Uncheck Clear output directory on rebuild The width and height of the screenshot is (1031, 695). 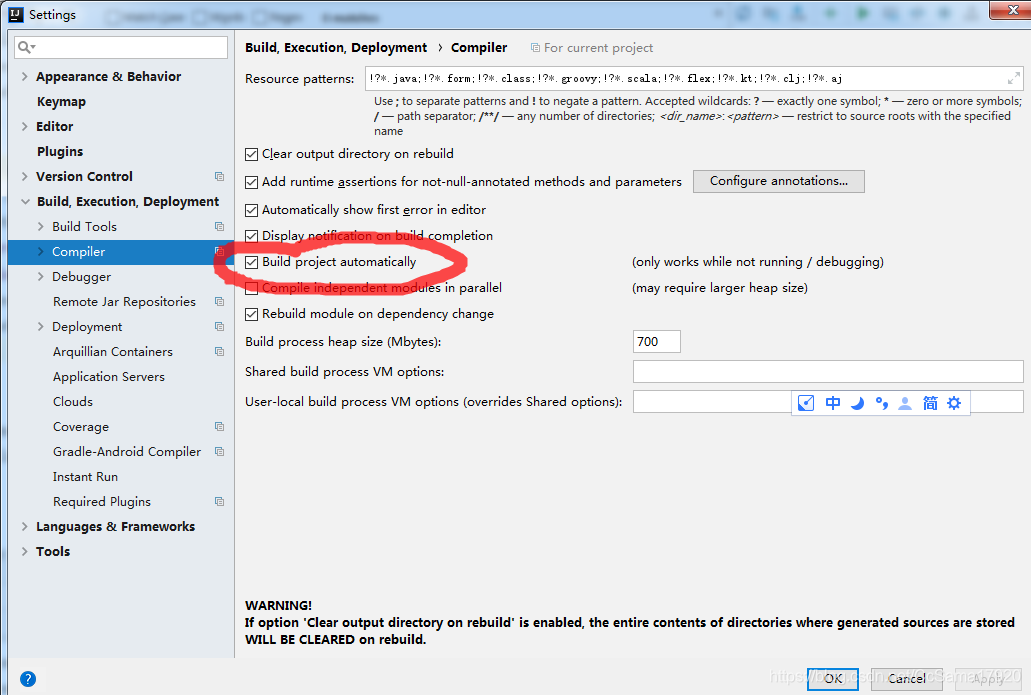(x=251, y=155)
